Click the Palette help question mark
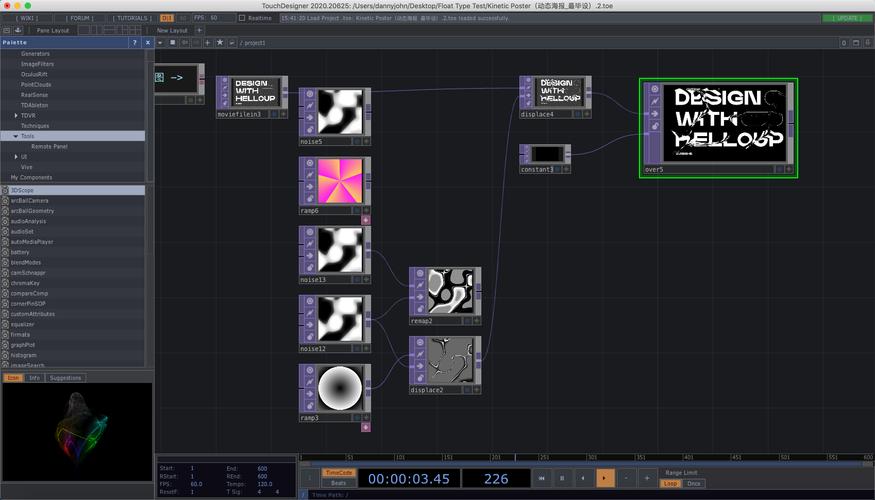 (x=134, y=42)
